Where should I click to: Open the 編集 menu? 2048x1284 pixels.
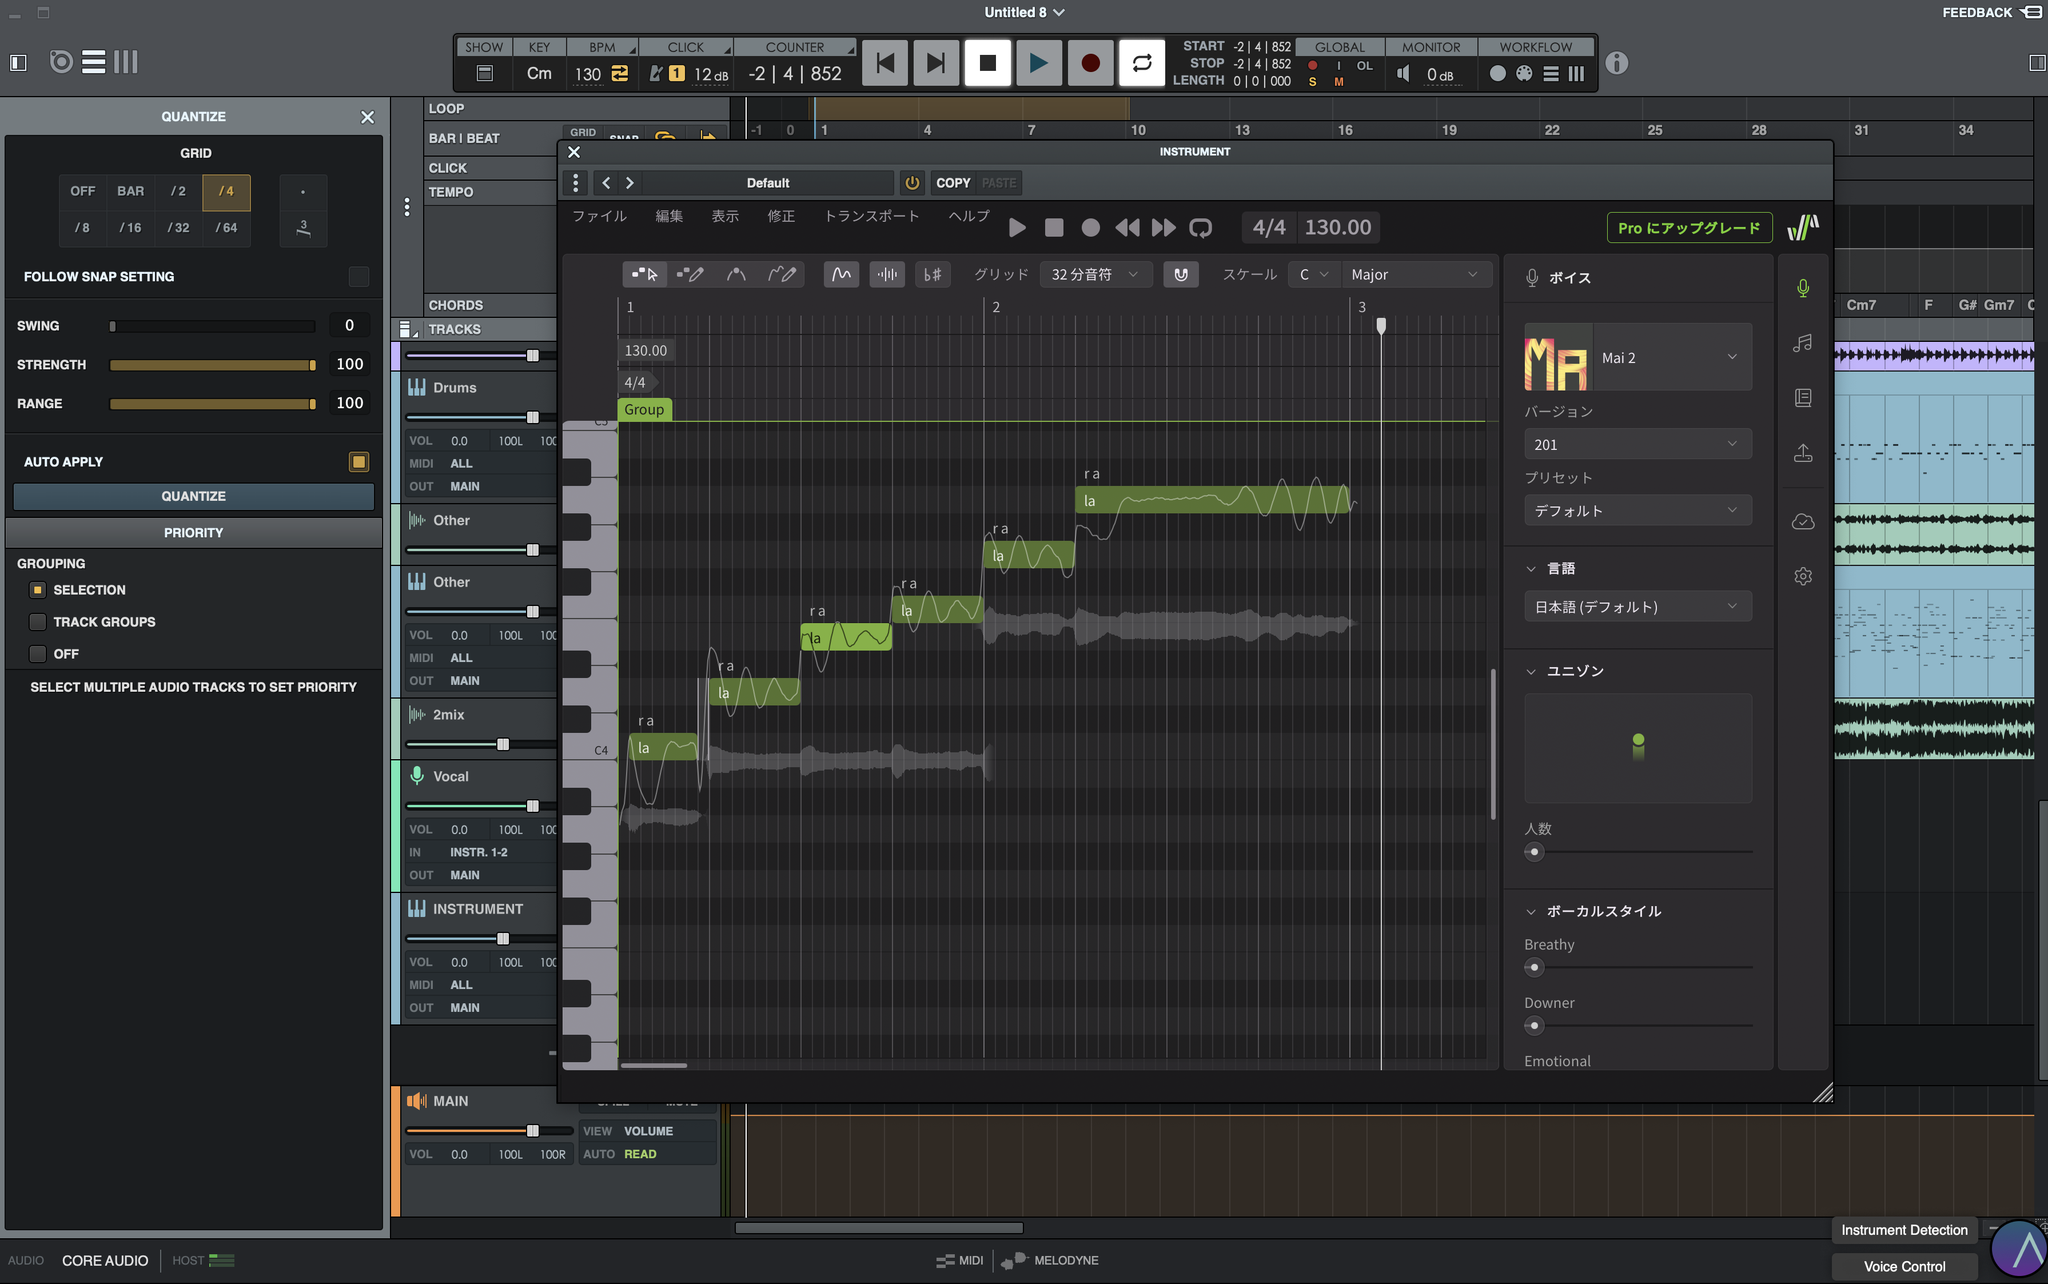click(669, 216)
